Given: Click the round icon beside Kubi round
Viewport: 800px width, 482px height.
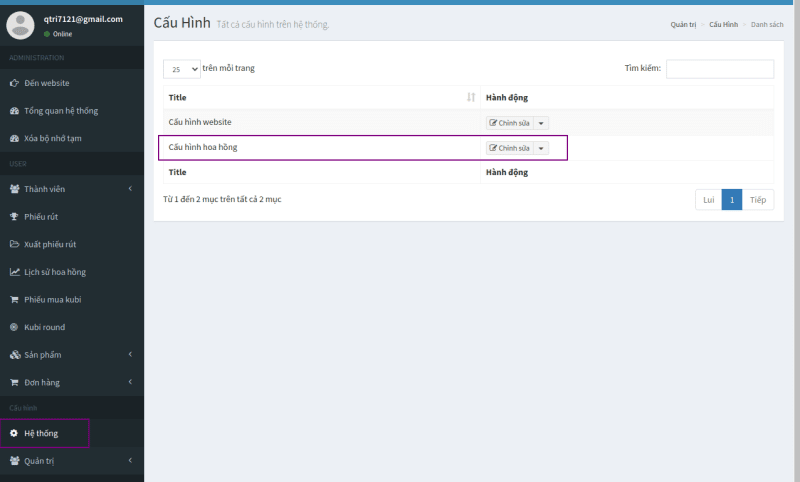Looking at the screenshot, I should (x=14, y=327).
